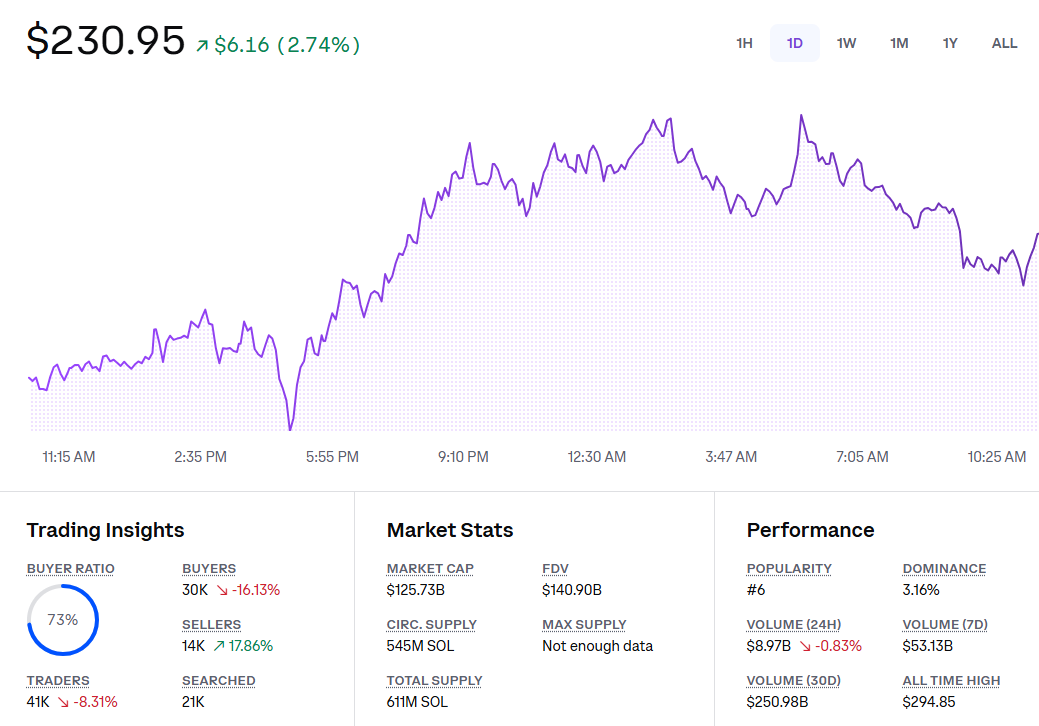Show the 1Y price chart
Image resolution: width=1039 pixels, height=726 pixels.
[x=950, y=43]
